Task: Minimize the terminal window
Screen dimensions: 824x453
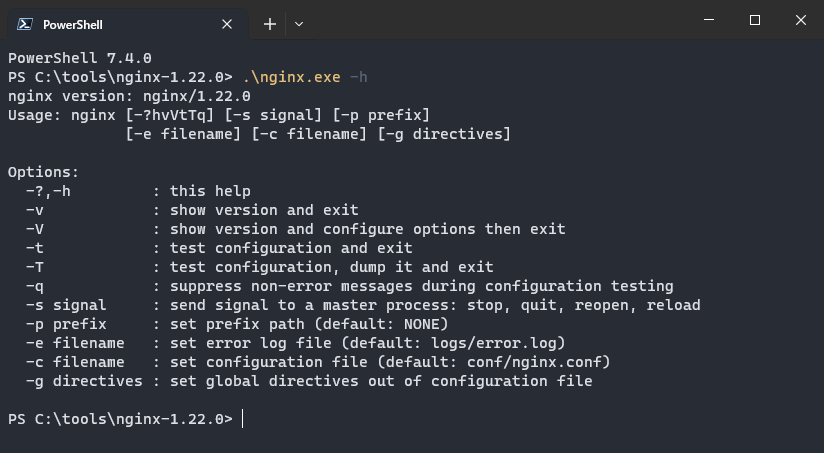Action: [x=708, y=20]
